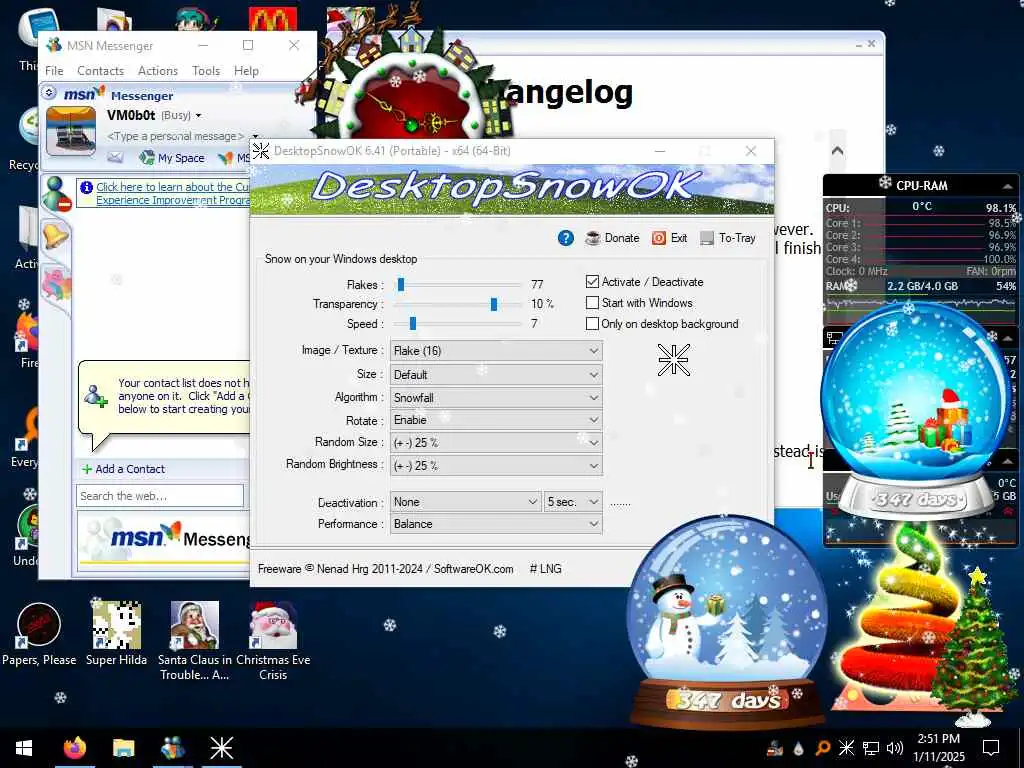Viewport: 1024px width, 768px height.
Task: Open My Space in MSN Messenger
Action: pos(172,157)
